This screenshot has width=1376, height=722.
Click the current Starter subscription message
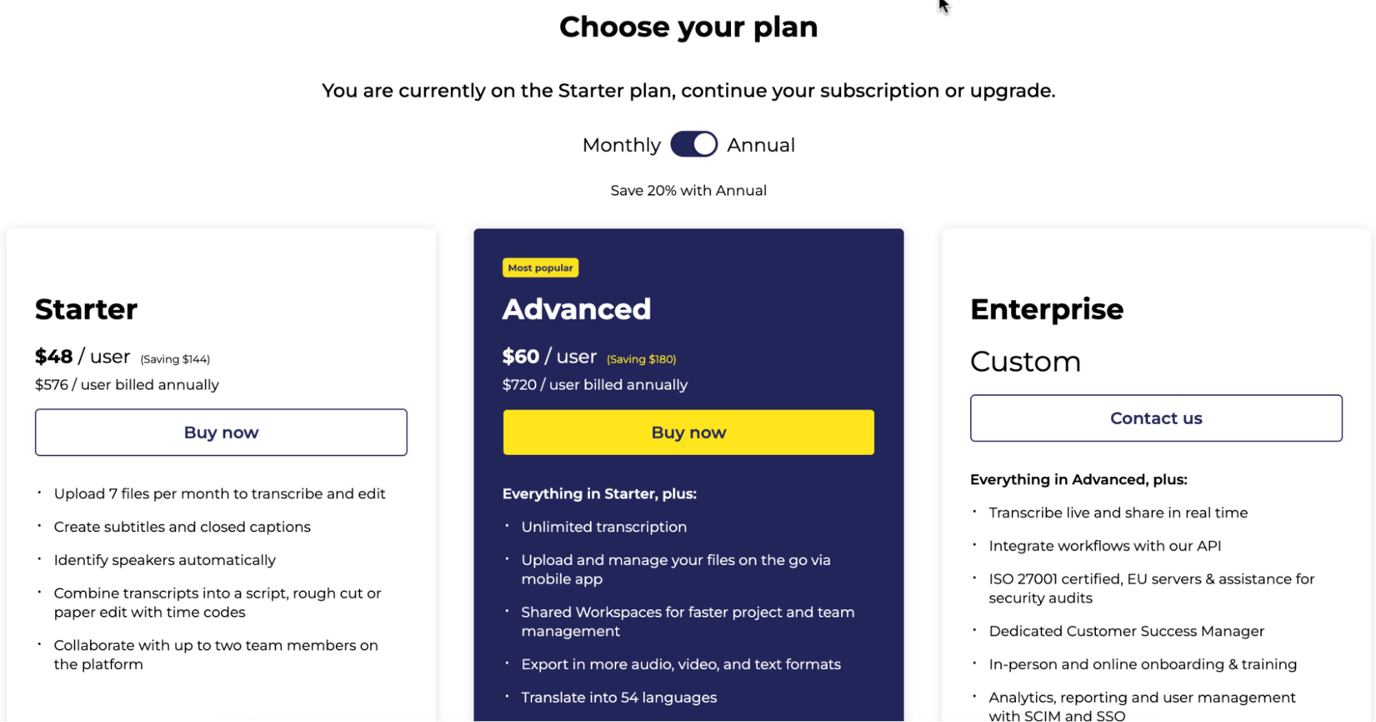tap(688, 90)
